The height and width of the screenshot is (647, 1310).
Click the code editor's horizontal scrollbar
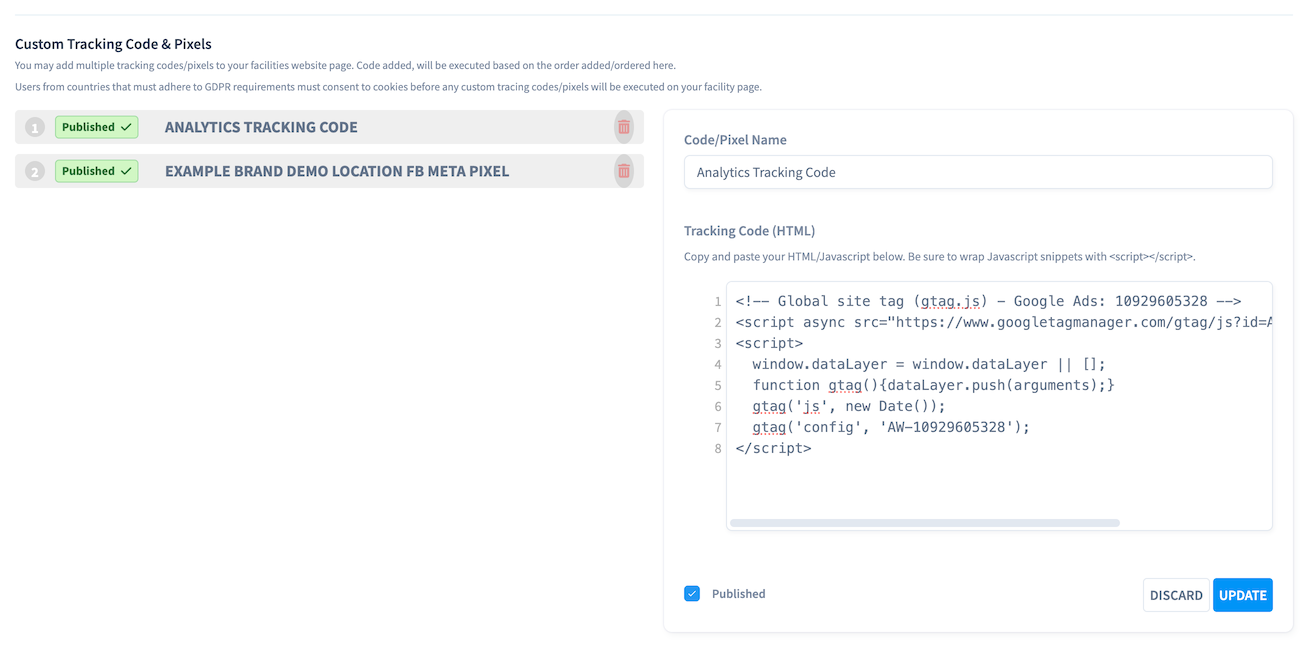click(x=924, y=523)
